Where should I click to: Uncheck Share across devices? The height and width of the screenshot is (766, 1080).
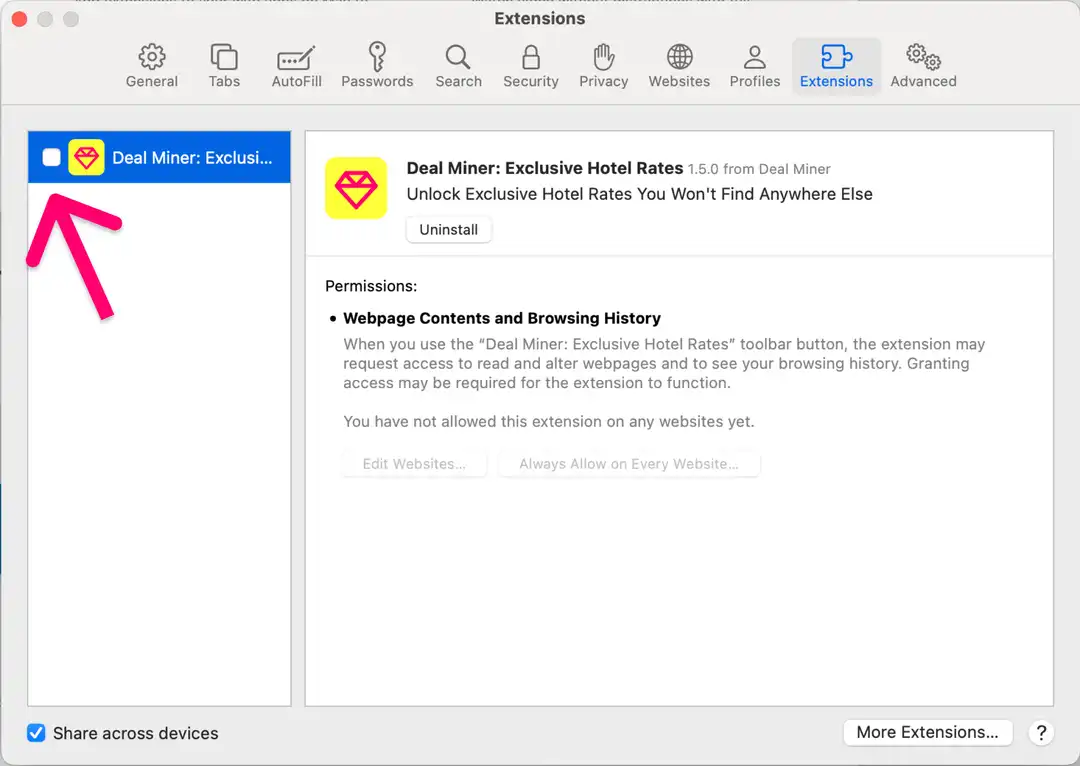click(x=36, y=732)
